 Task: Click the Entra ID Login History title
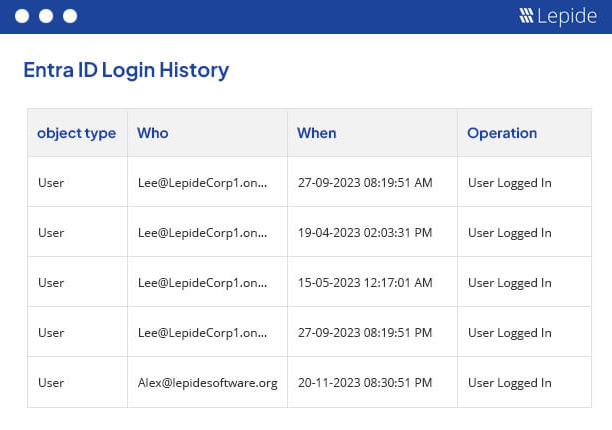(x=126, y=70)
